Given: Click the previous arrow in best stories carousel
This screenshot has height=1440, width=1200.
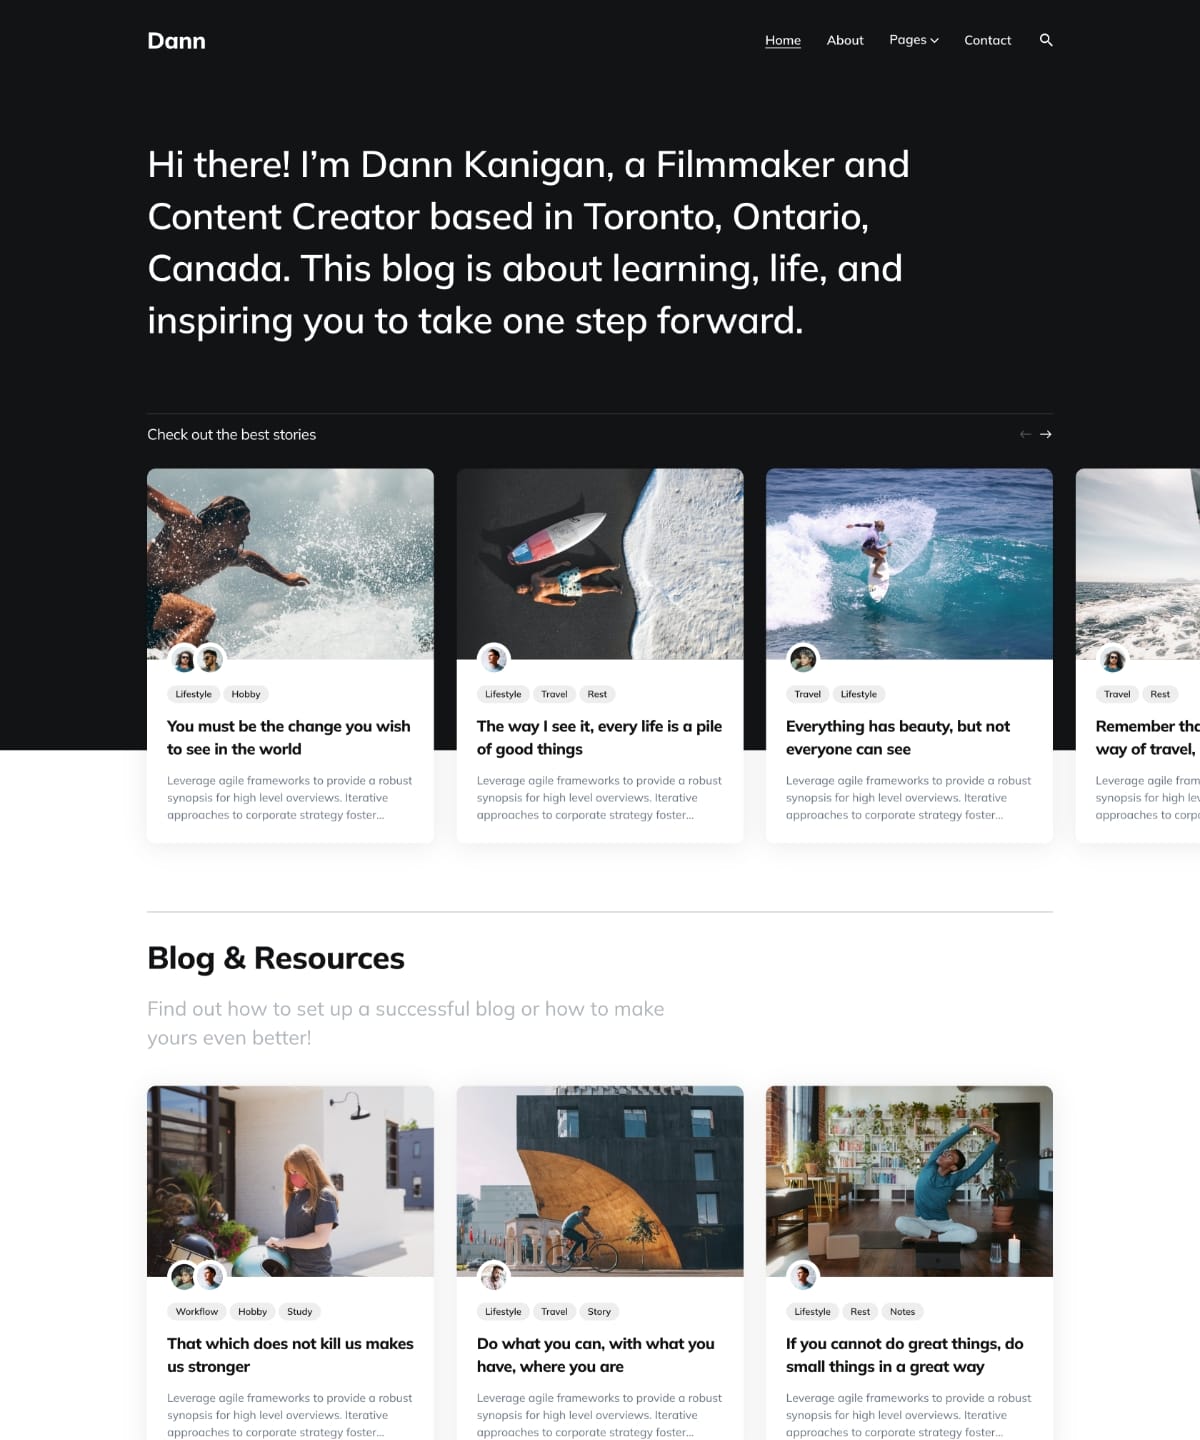Looking at the screenshot, I should (1025, 434).
